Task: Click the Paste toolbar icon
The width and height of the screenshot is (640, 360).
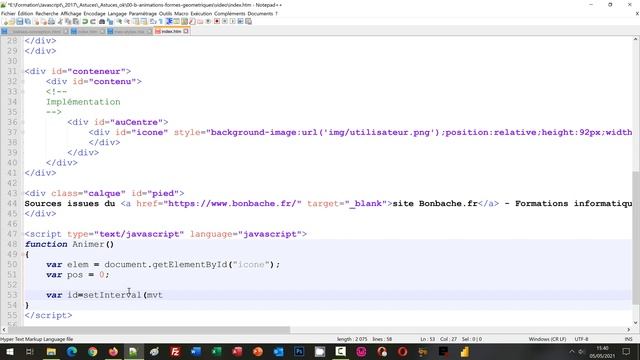Action: click(x=76, y=21)
